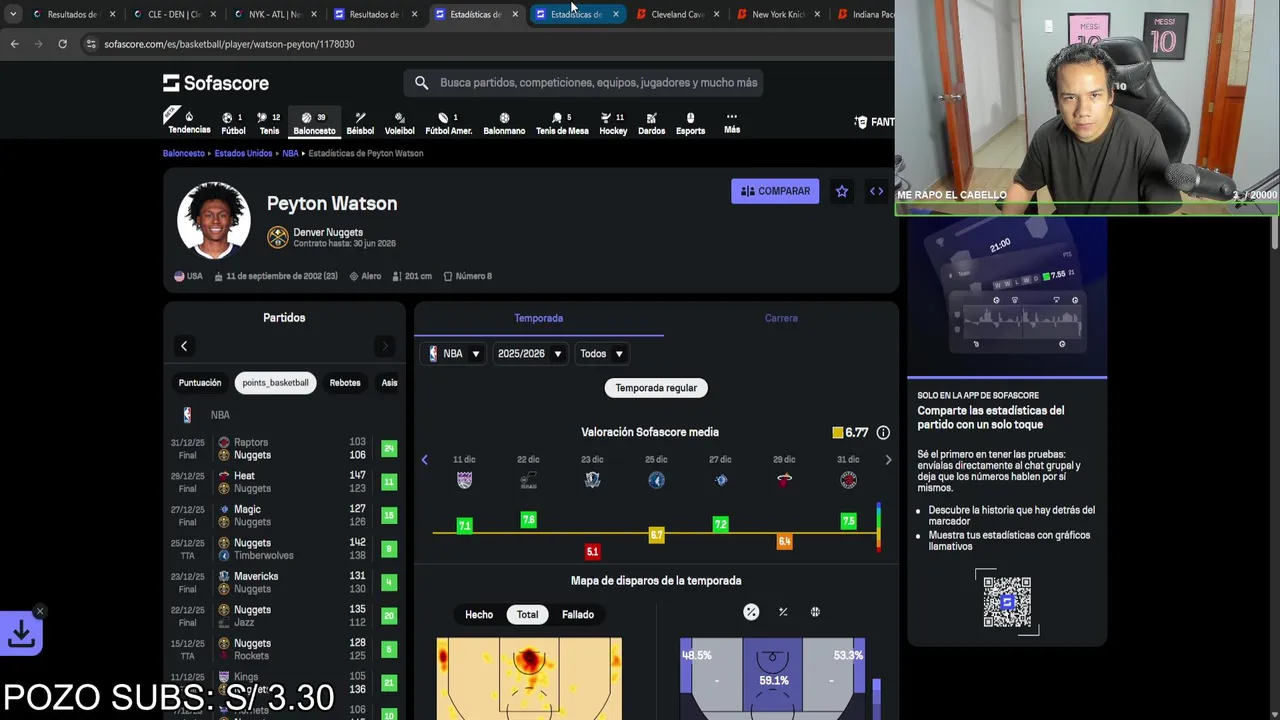Open the rating info icon beside 6.77
The width and height of the screenshot is (1280, 720).
(x=883, y=432)
